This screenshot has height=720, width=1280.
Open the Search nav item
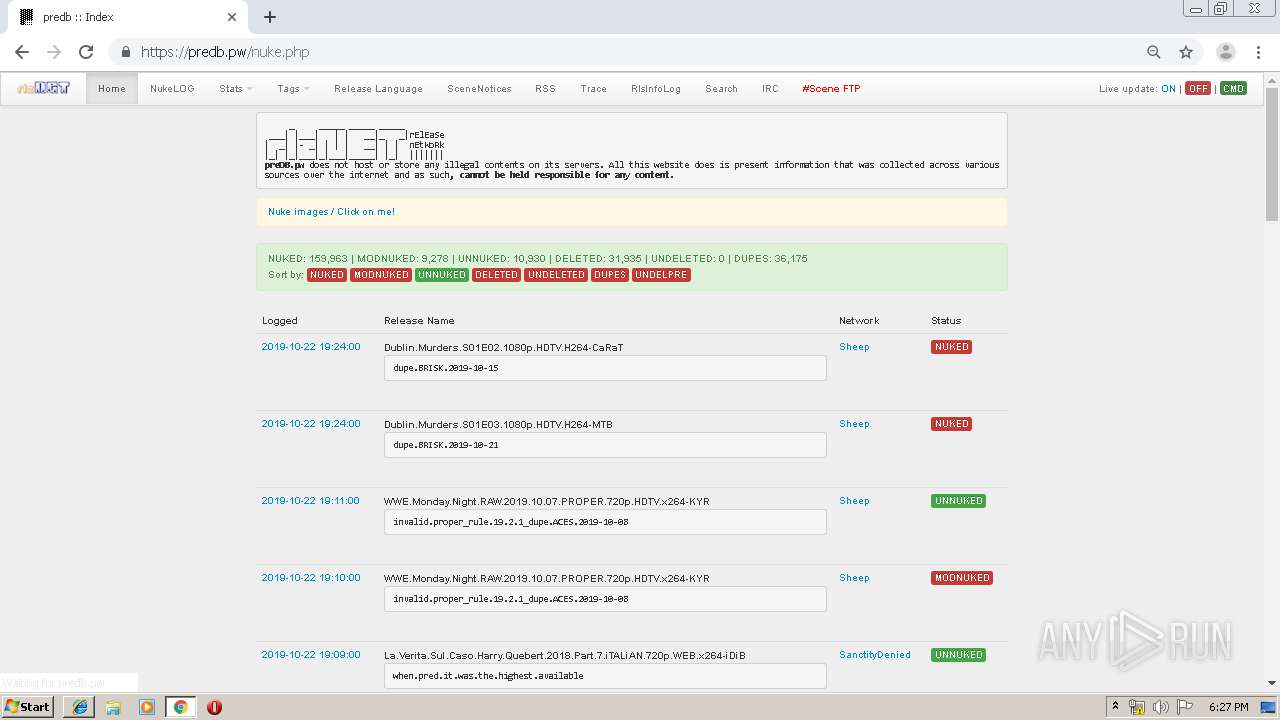pos(721,89)
